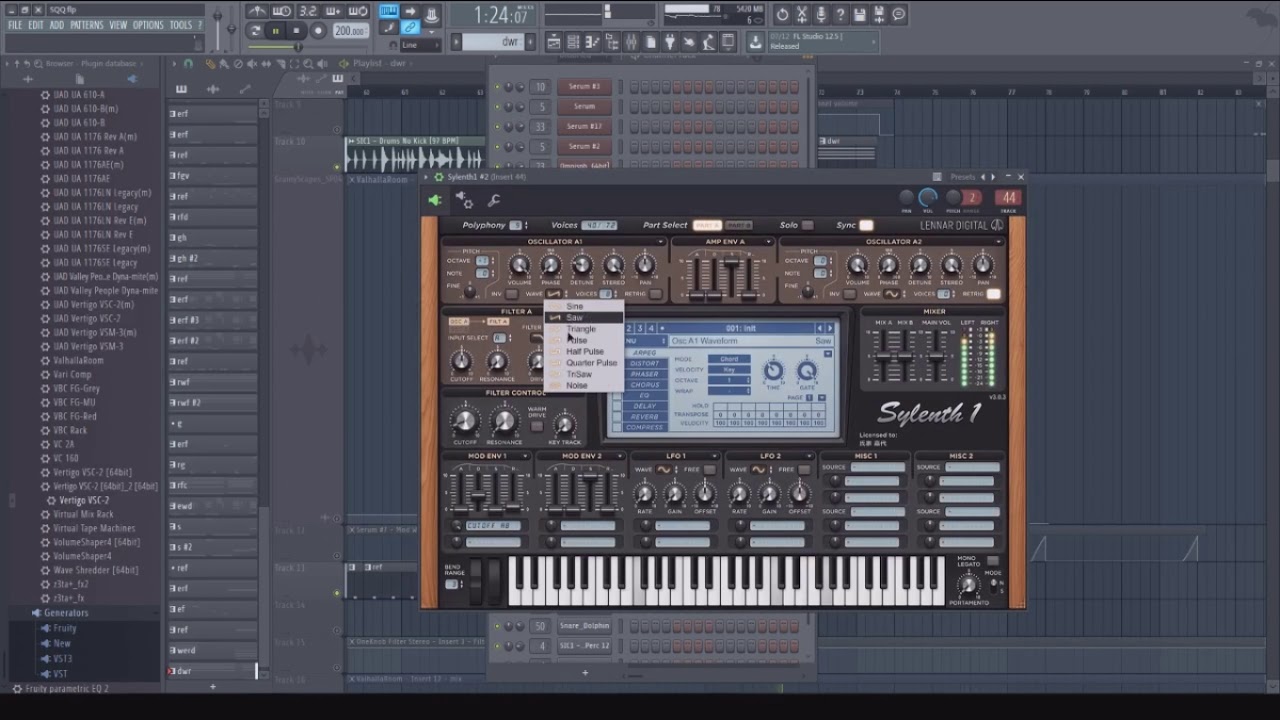Open the TOOLS menu
The height and width of the screenshot is (720, 1280).
[181, 25]
